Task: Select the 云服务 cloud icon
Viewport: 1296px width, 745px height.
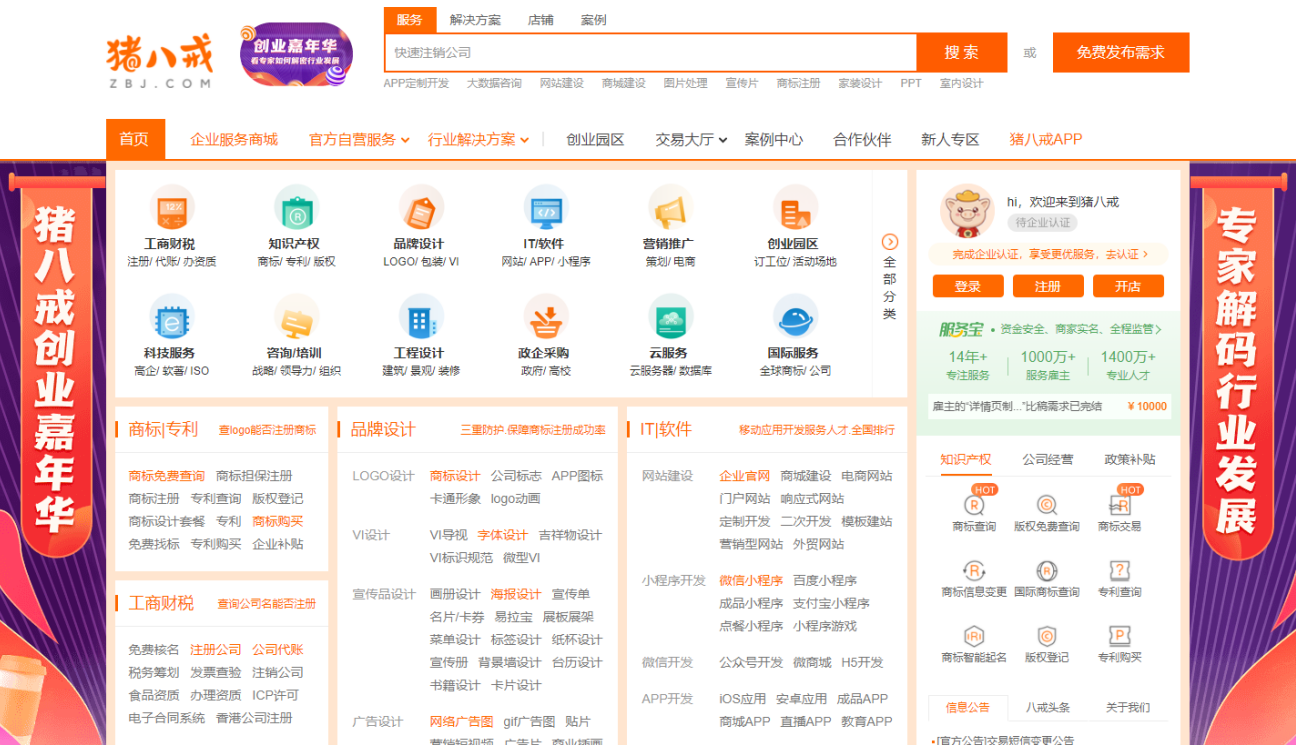Action: point(670,319)
